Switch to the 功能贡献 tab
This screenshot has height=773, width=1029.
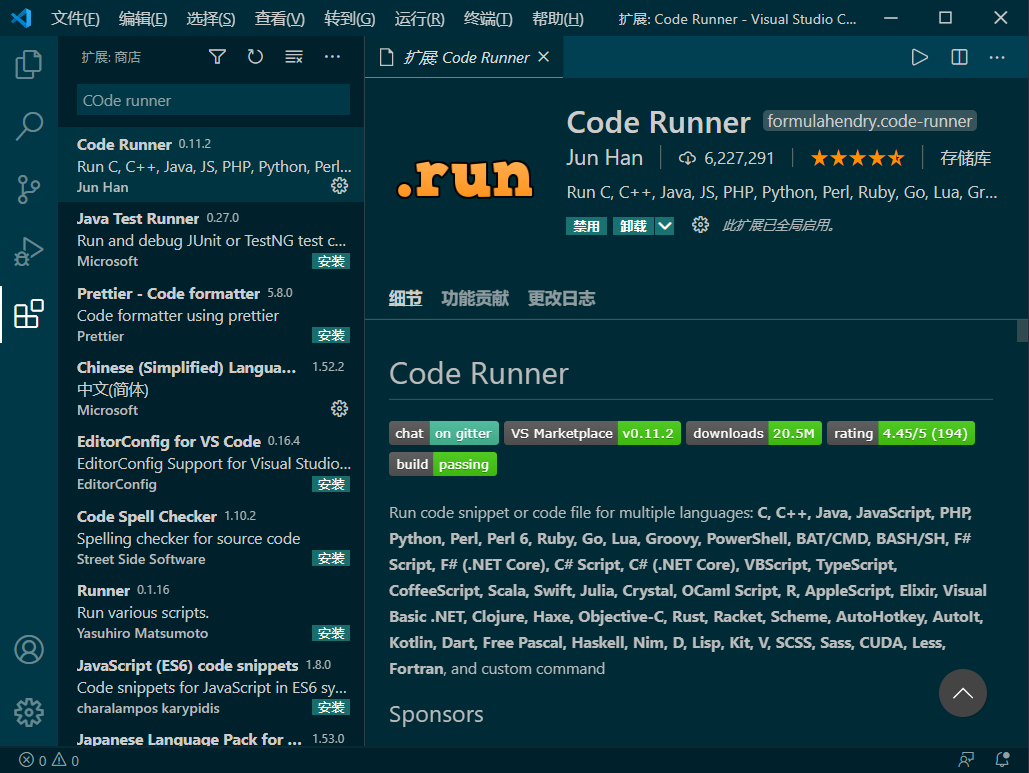coord(475,299)
